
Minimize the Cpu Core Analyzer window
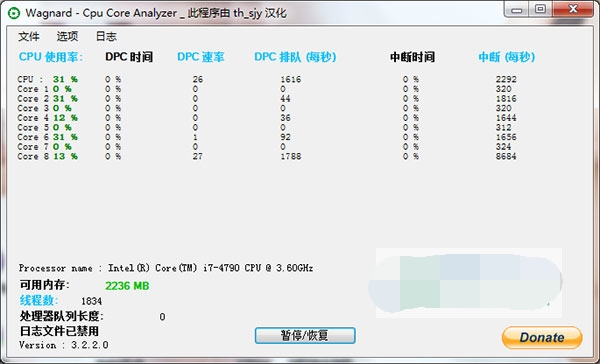pos(516,9)
